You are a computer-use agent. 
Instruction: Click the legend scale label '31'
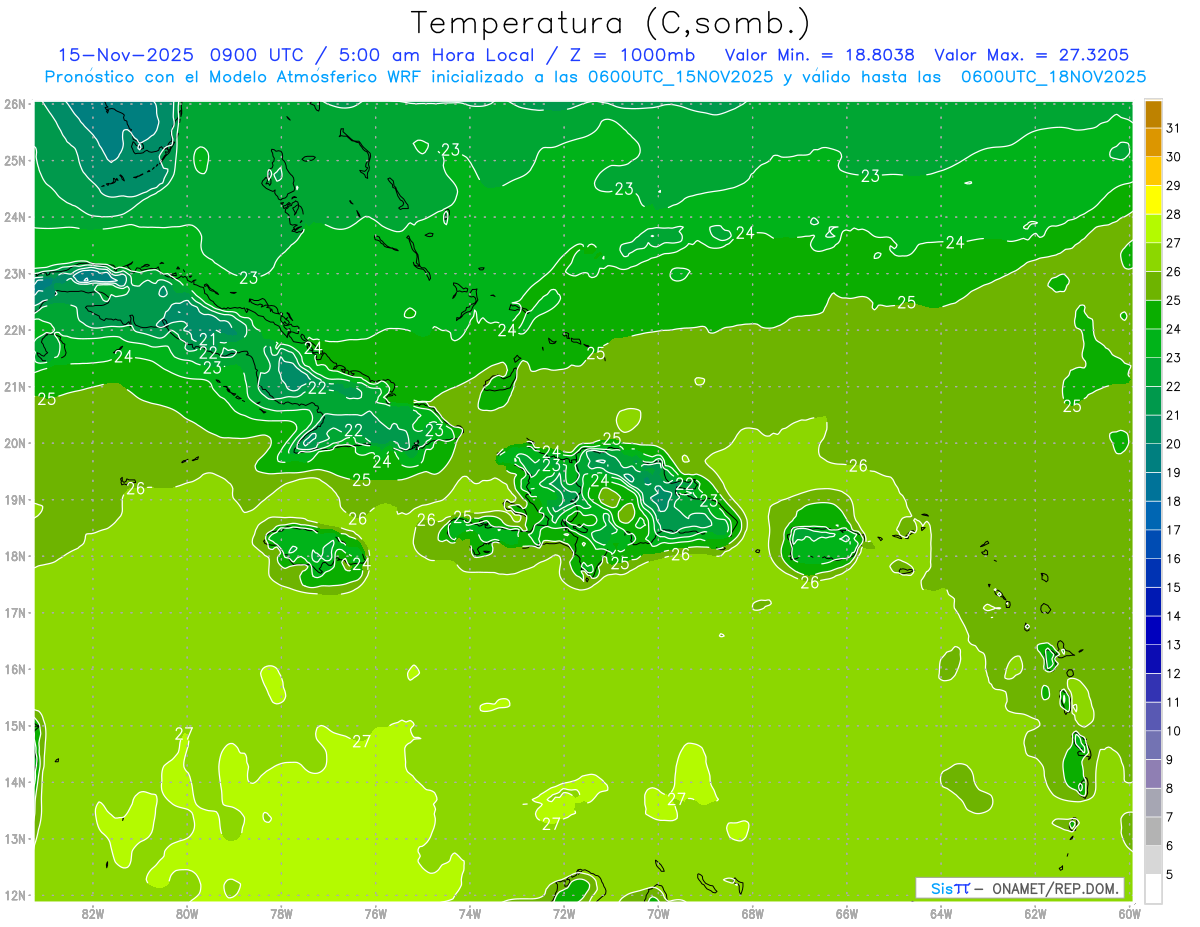click(1173, 128)
